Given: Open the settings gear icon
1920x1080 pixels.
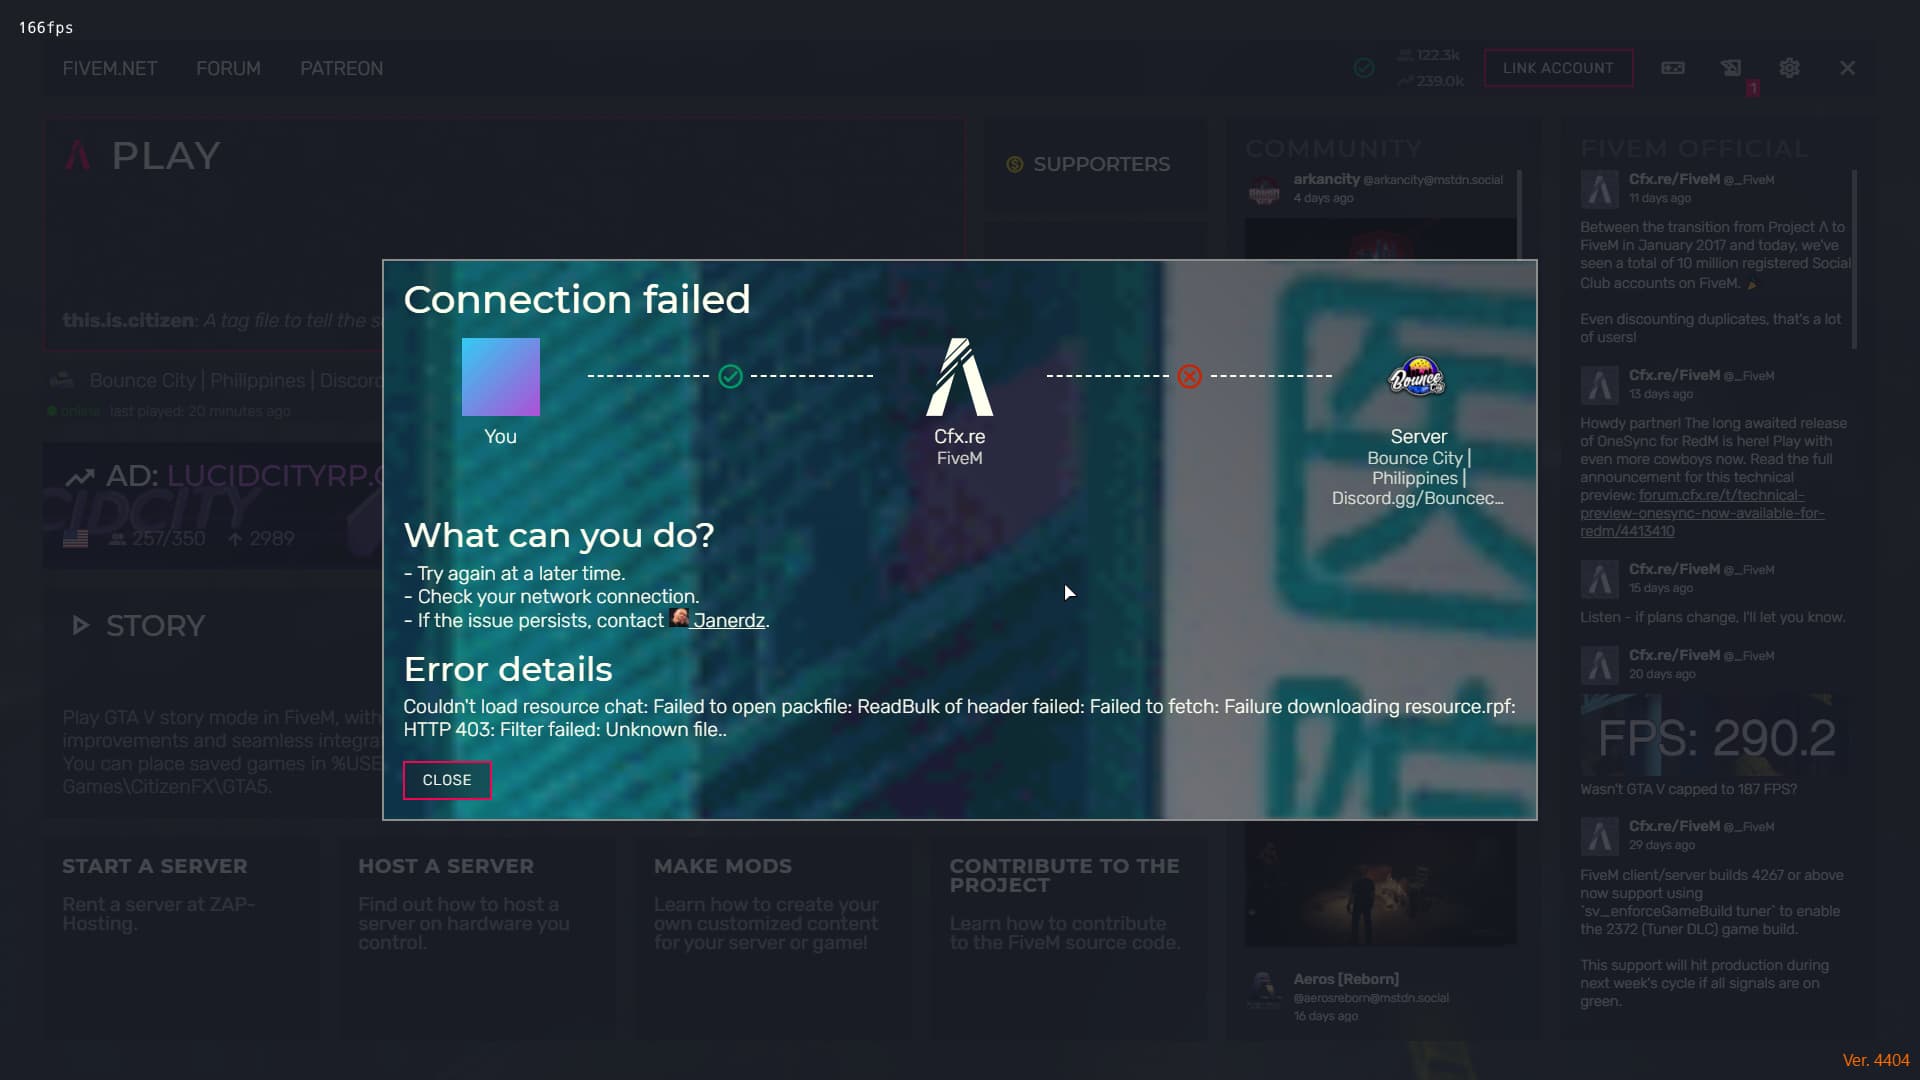Looking at the screenshot, I should [1789, 68].
